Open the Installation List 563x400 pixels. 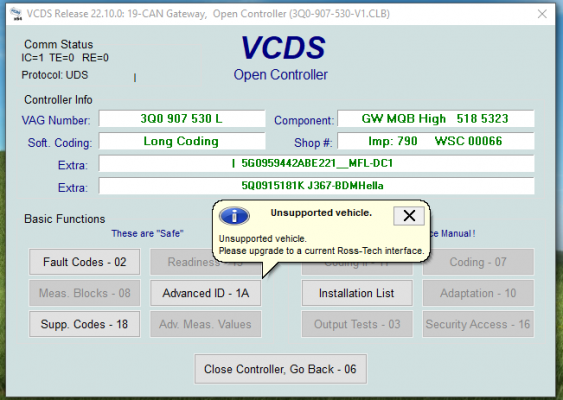[x=357, y=293]
